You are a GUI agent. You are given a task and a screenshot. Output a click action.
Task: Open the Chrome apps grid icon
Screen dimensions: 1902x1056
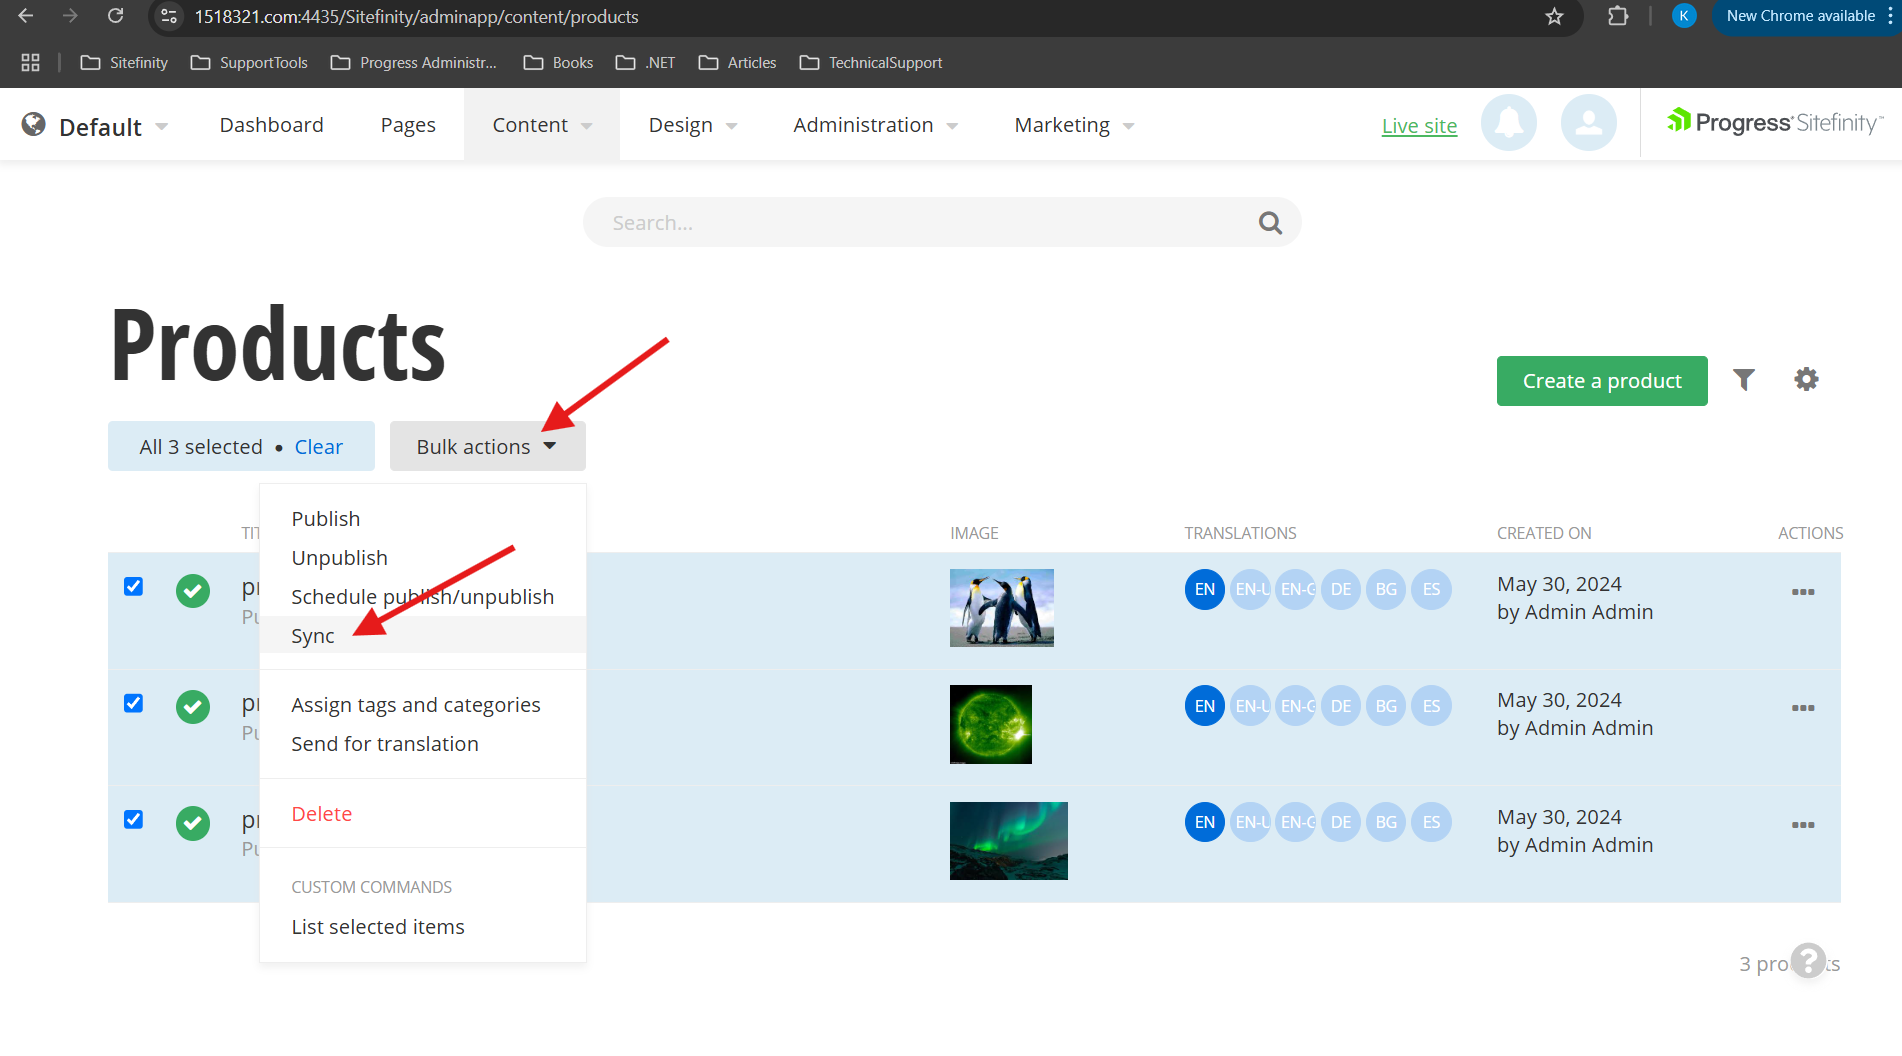pyautogui.click(x=30, y=62)
